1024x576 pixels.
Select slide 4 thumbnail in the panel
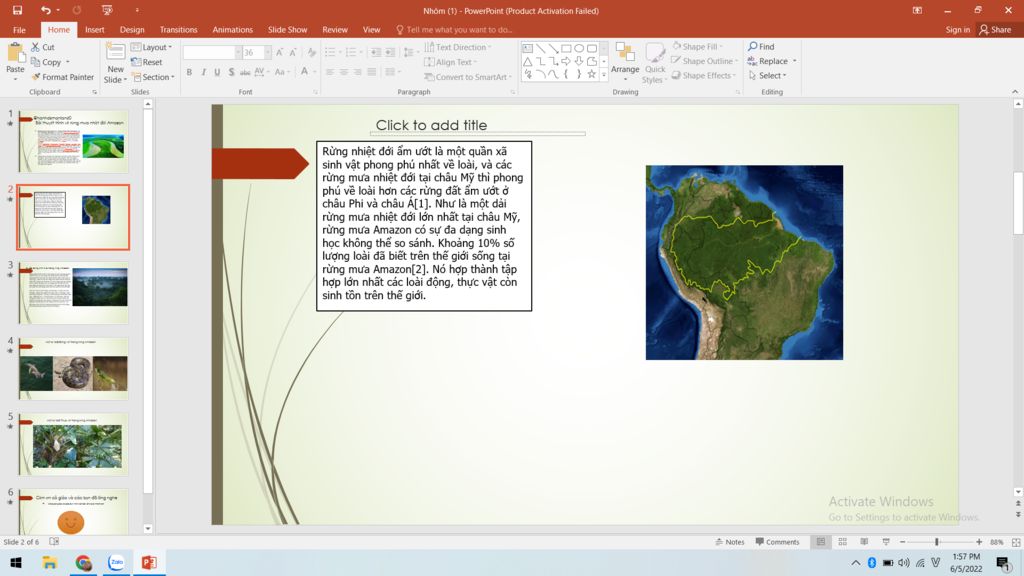73,368
